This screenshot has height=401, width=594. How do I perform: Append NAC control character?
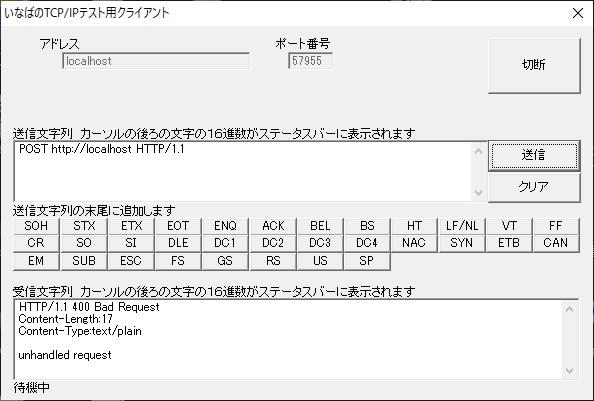click(x=414, y=243)
